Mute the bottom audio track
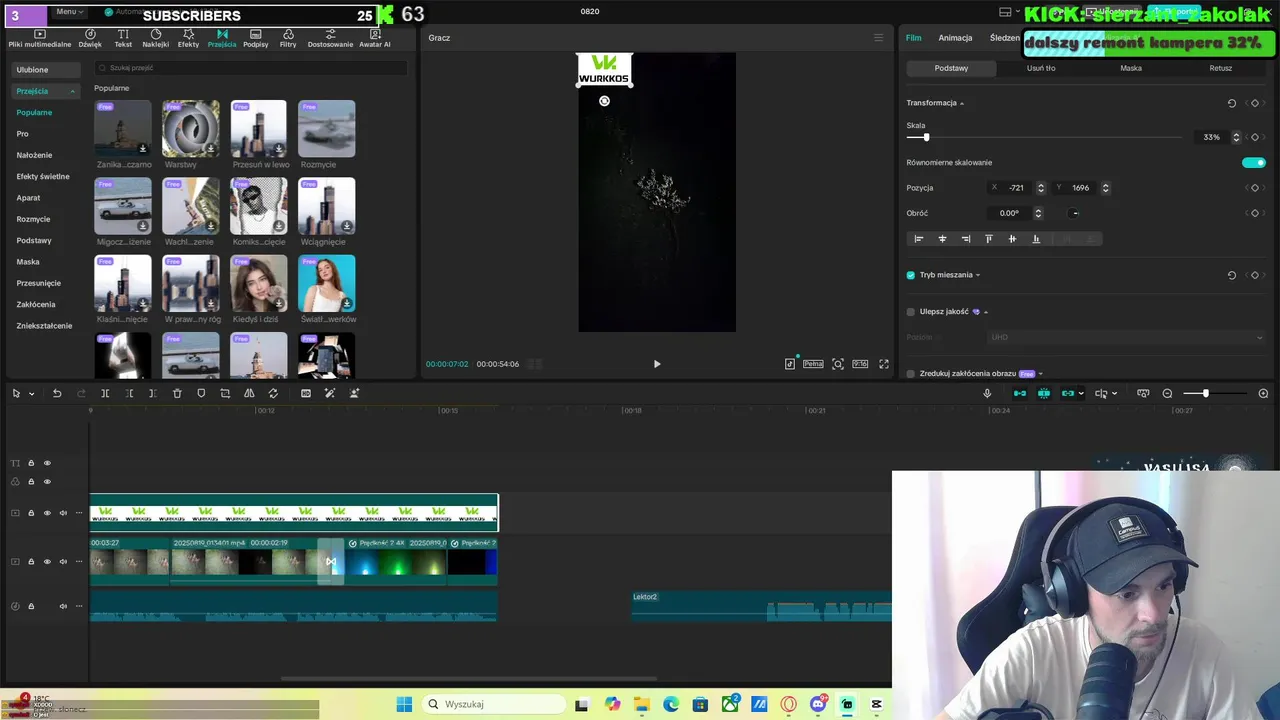Image resolution: width=1280 pixels, height=720 pixels. 63,606
